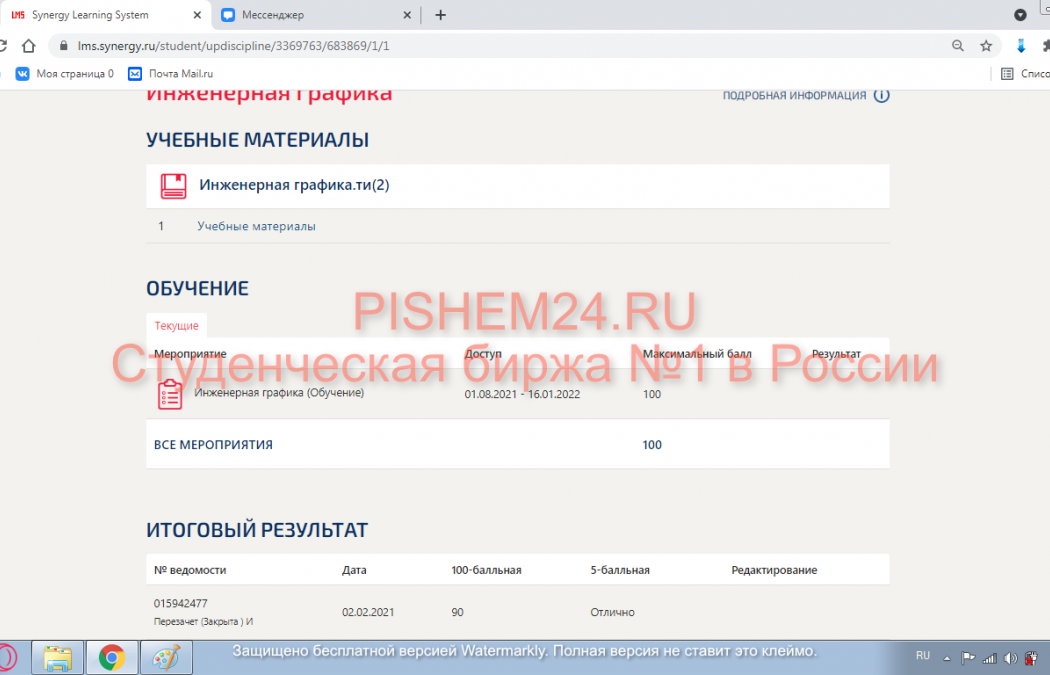Click the home button in Chrome
1050x675 pixels.
pos(28,46)
